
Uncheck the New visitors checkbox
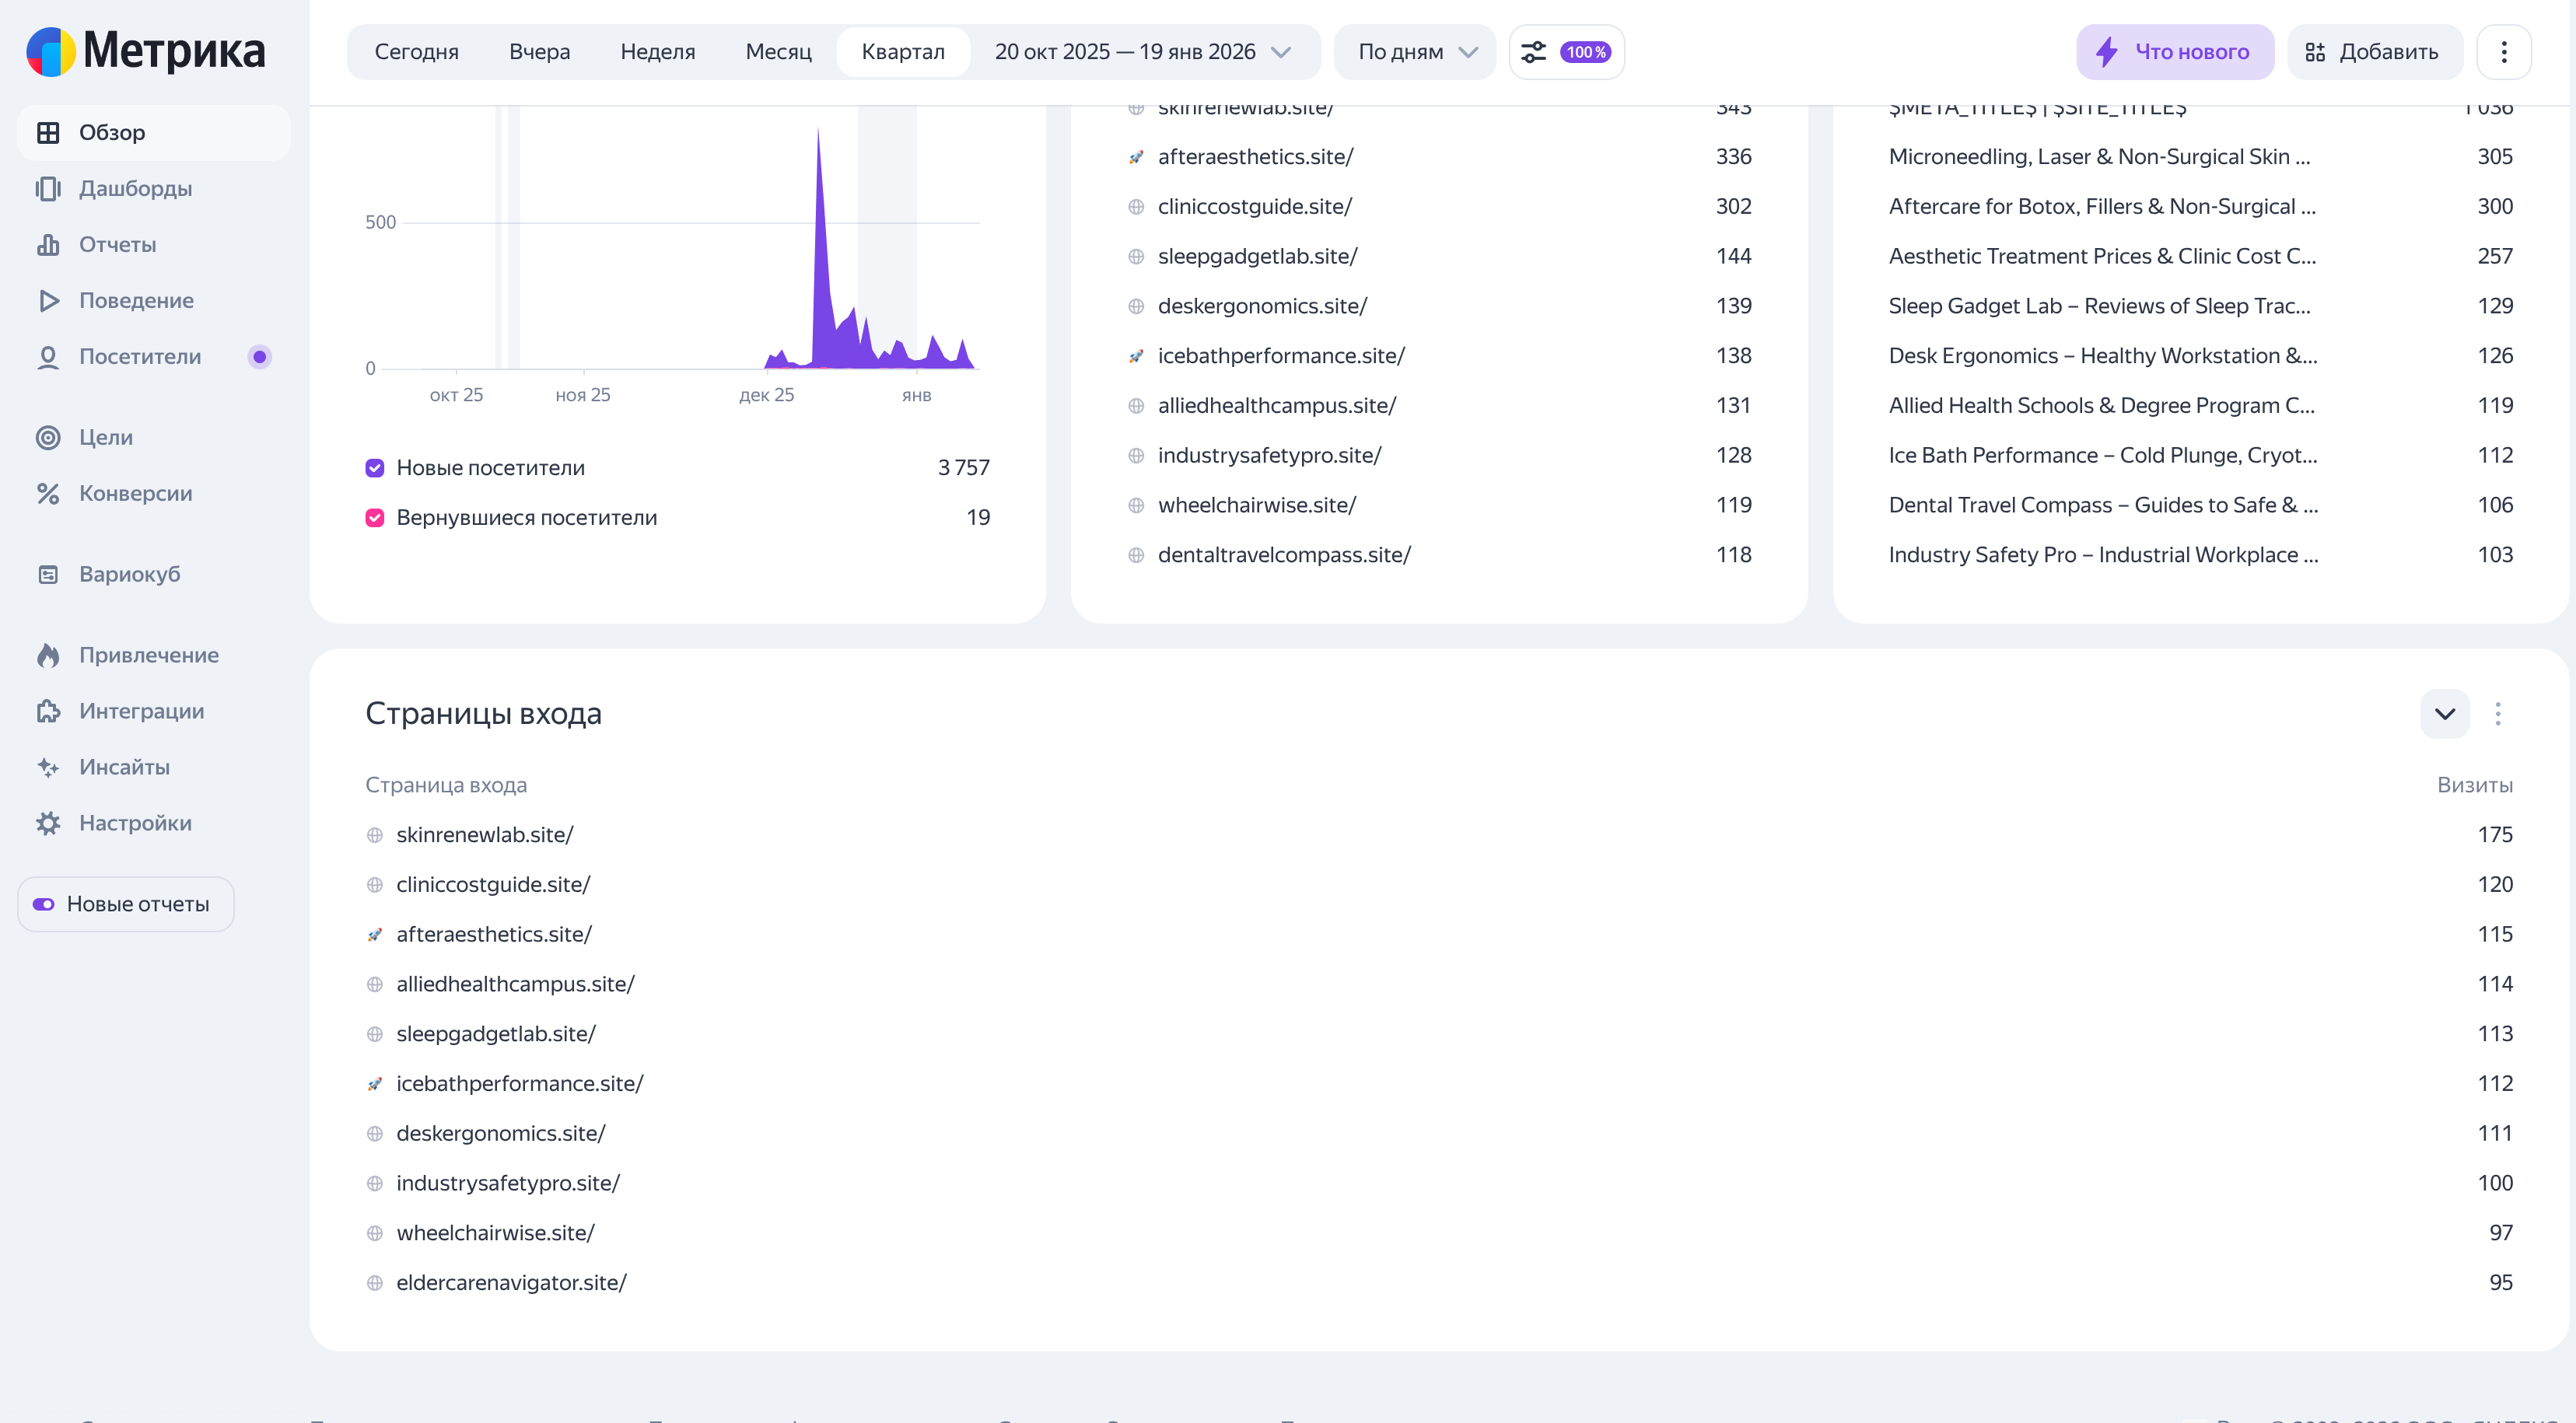[x=375, y=468]
